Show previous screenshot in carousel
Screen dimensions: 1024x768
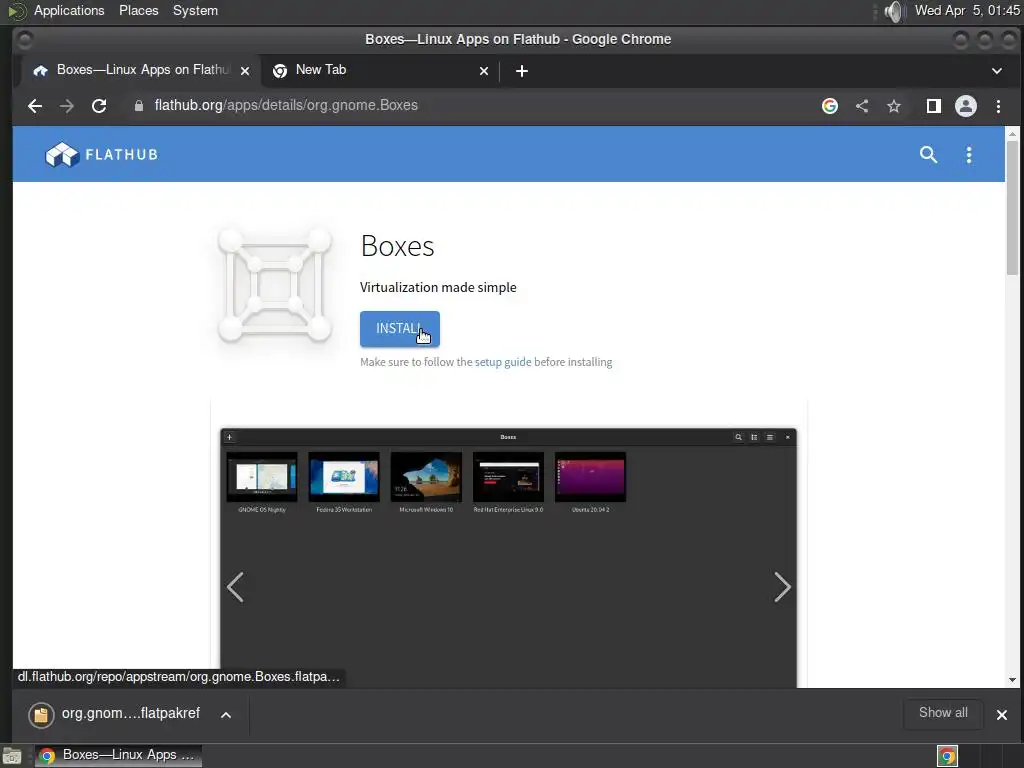pos(235,586)
